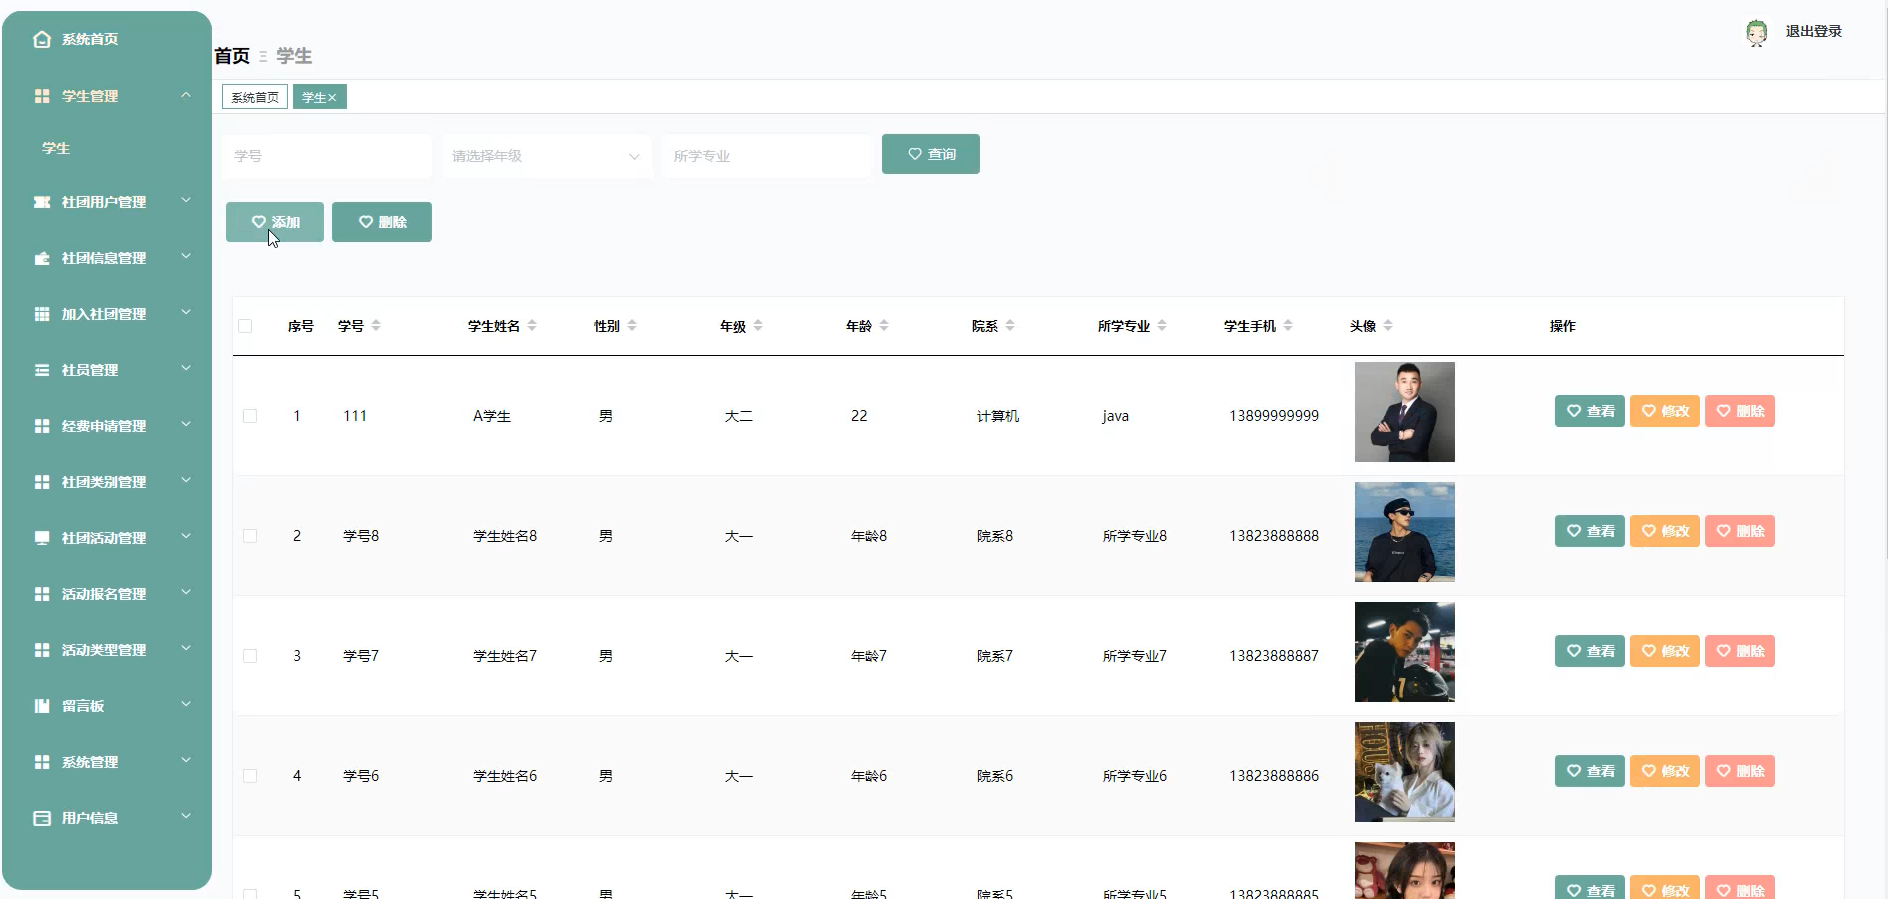Click the 活动类型管理 sidebar icon
The width and height of the screenshot is (1888, 899).
(42, 650)
